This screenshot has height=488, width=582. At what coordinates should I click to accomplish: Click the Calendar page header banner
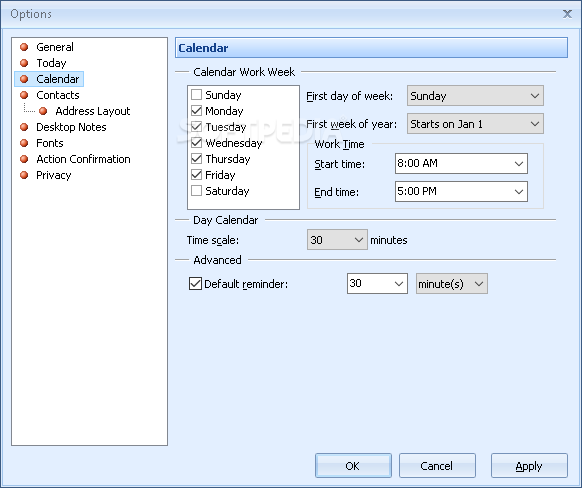(371, 48)
